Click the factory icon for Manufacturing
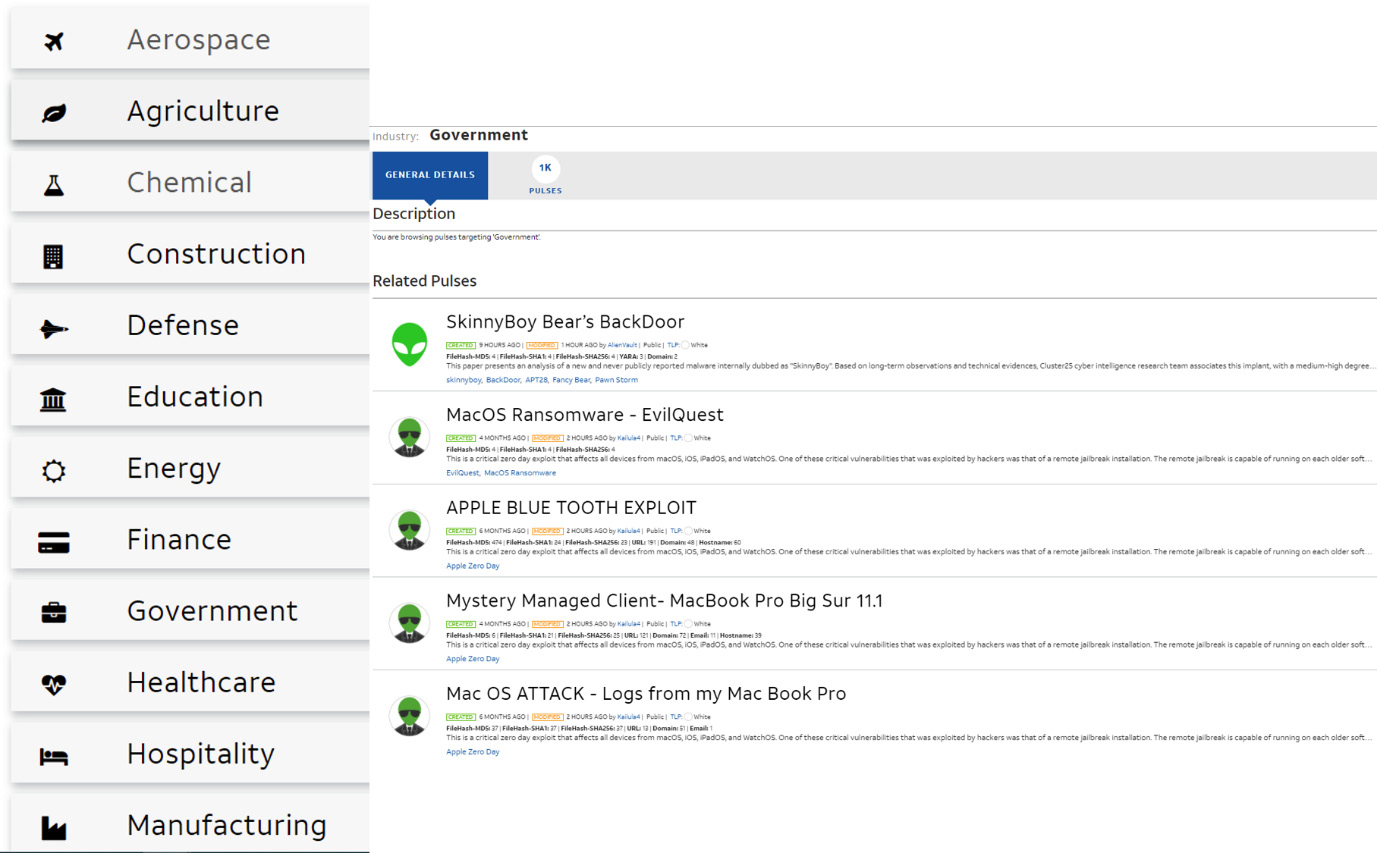 pyautogui.click(x=54, y=828)
